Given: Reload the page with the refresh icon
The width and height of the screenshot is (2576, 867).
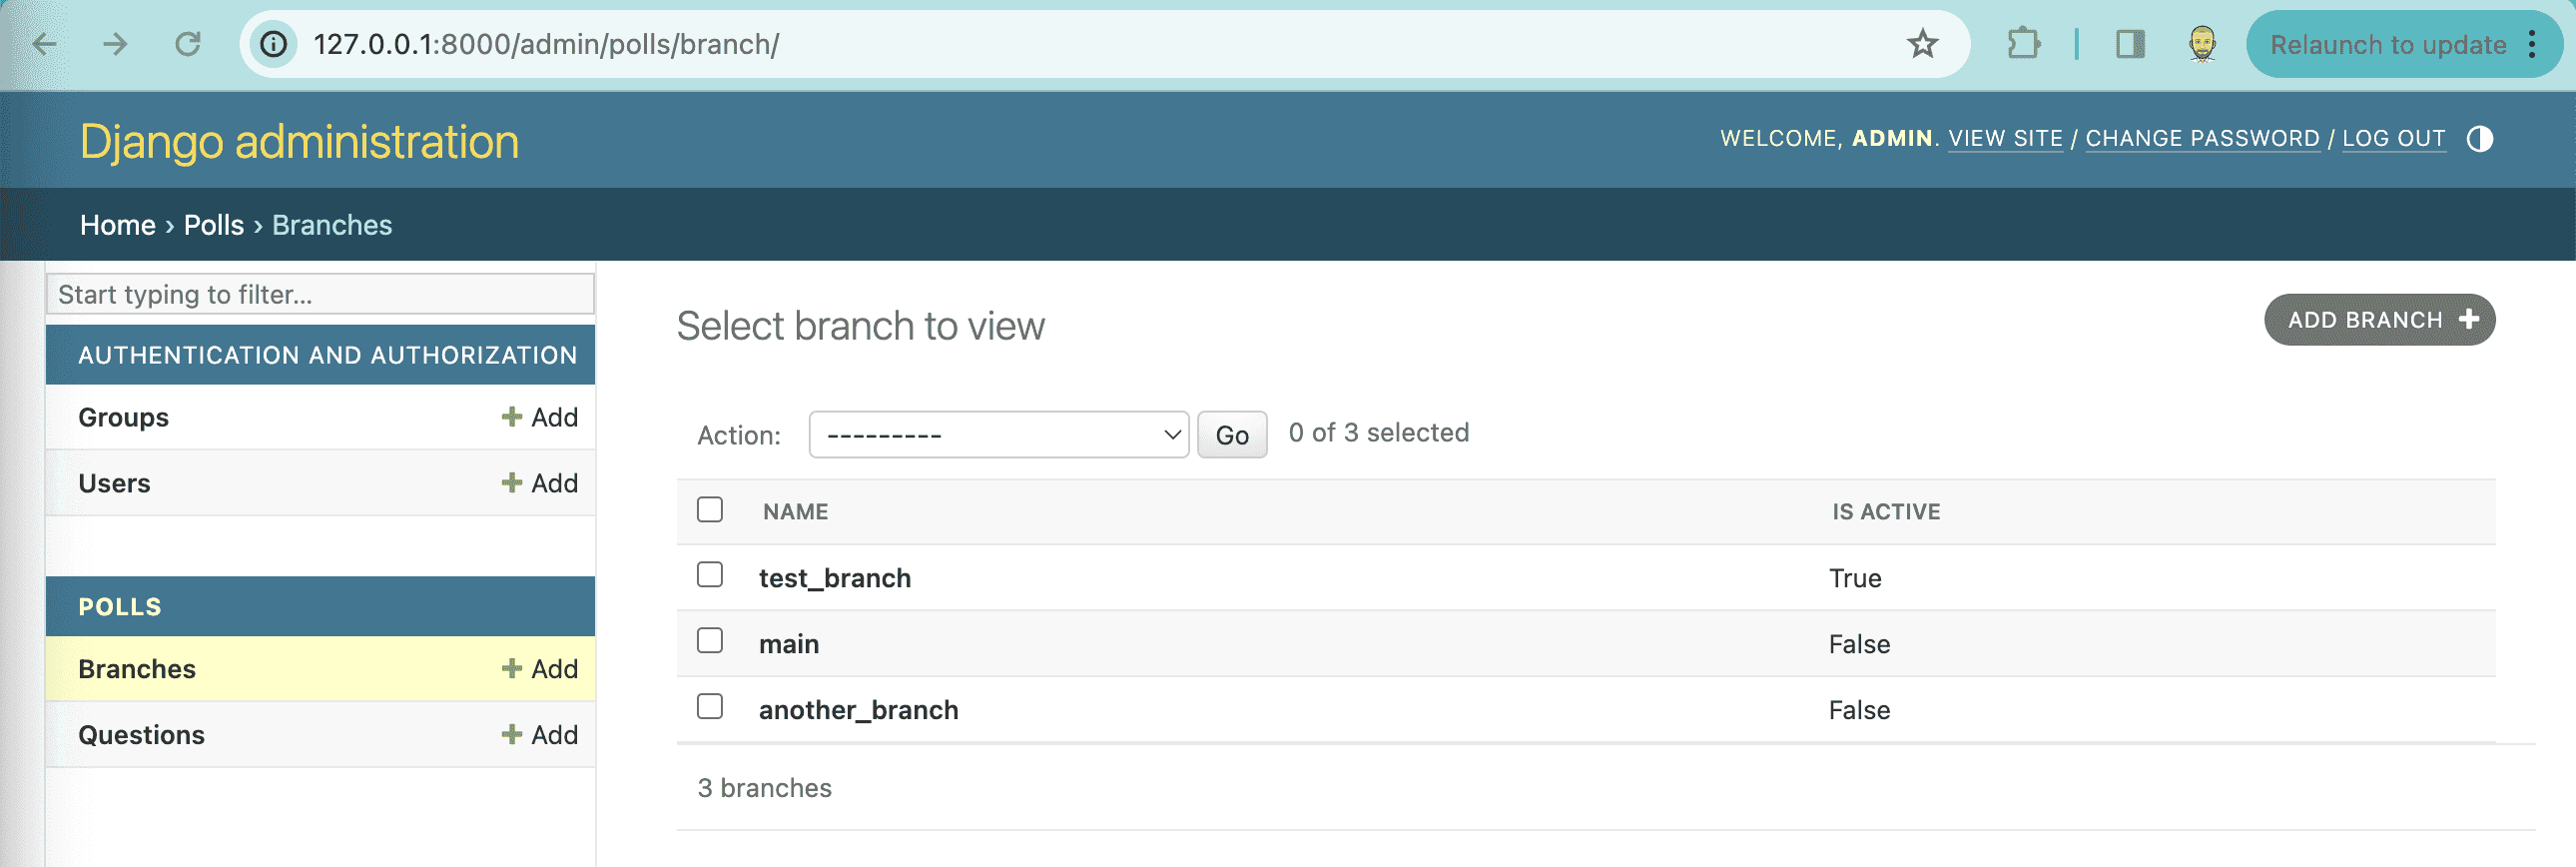Looking at the screenshot, I should pyautogui.click(x=188, y=44).
